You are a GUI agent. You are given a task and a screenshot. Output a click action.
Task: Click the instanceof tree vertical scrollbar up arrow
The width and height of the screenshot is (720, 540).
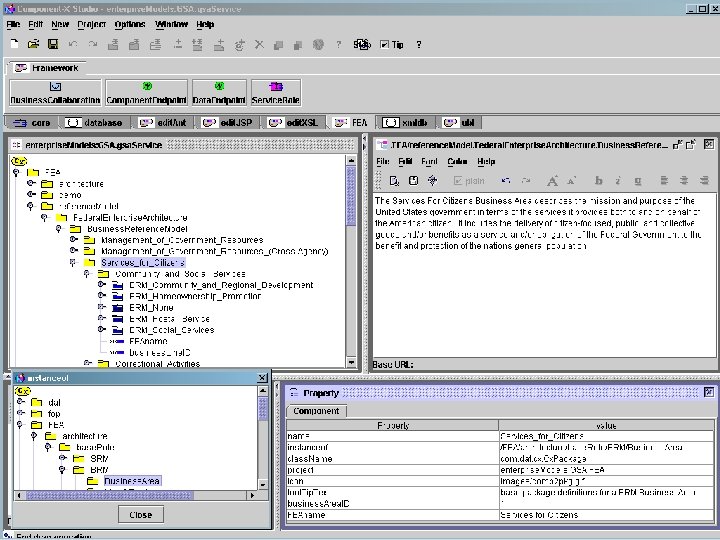pos(263,391)
